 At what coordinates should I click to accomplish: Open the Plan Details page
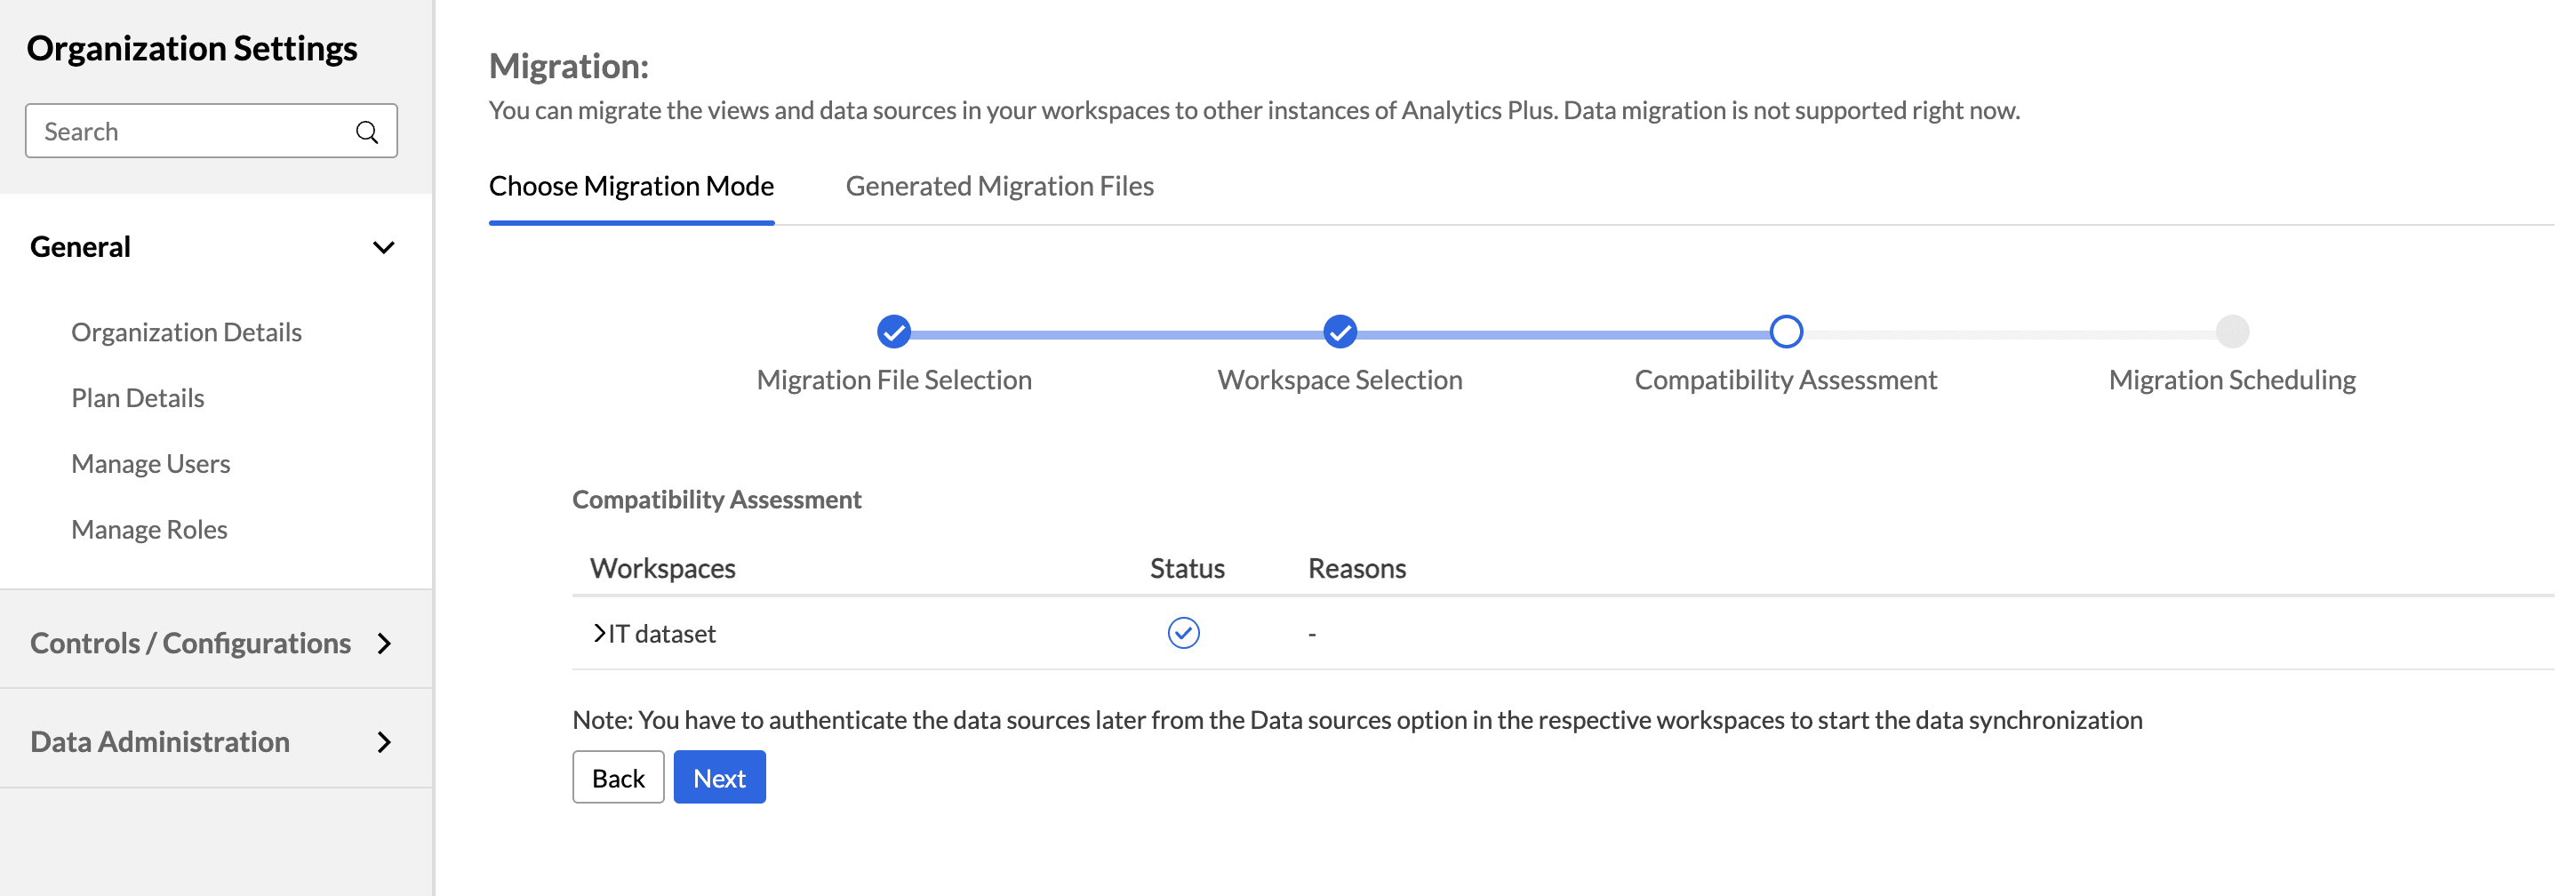coord(137,398)
